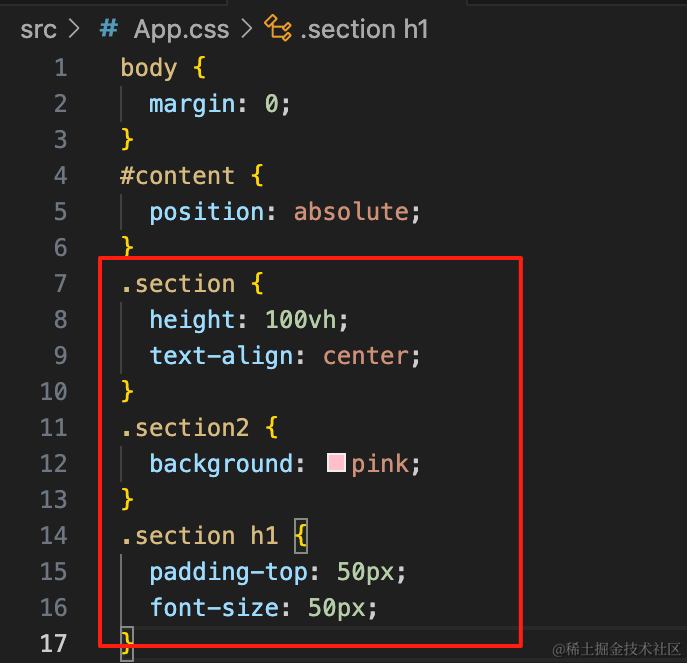Click the closing brace on line 10
This screenshot has width=688, height=664.
pyautogui.click(x=127, y=391)
